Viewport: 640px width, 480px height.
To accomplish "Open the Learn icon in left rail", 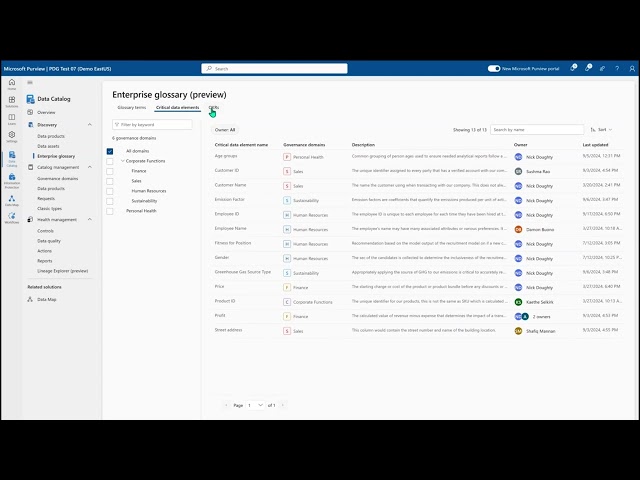I will (12, 119).
